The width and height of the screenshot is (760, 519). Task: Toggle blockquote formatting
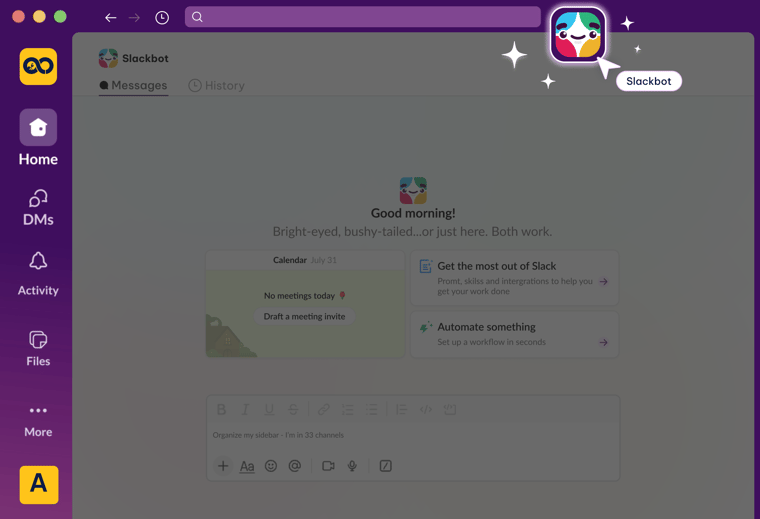(x=401, y=409)
